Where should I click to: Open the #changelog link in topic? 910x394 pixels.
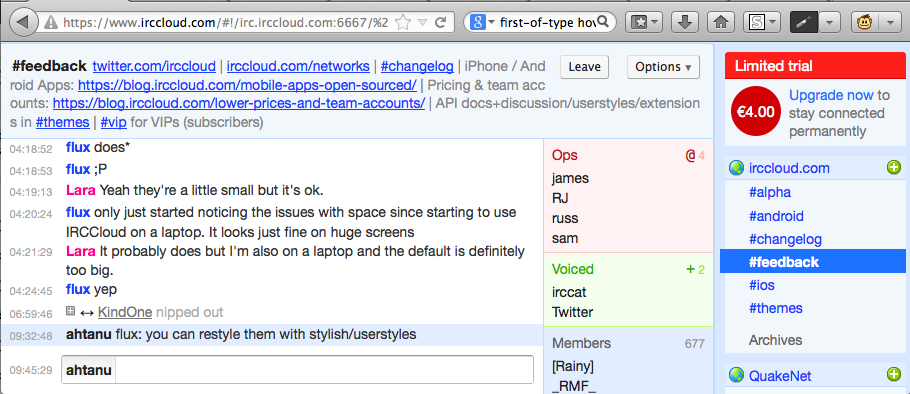417,66
